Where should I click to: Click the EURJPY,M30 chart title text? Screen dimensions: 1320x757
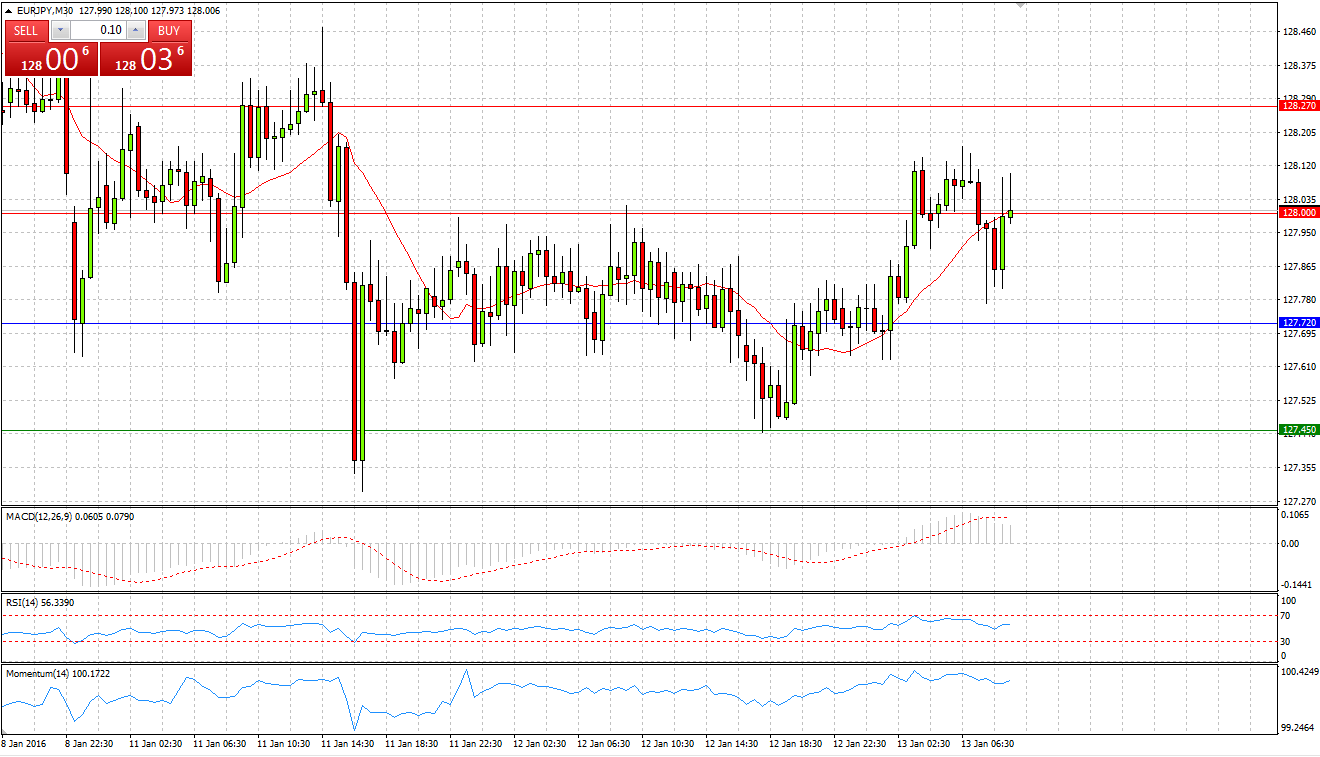[x=45, y=10]
